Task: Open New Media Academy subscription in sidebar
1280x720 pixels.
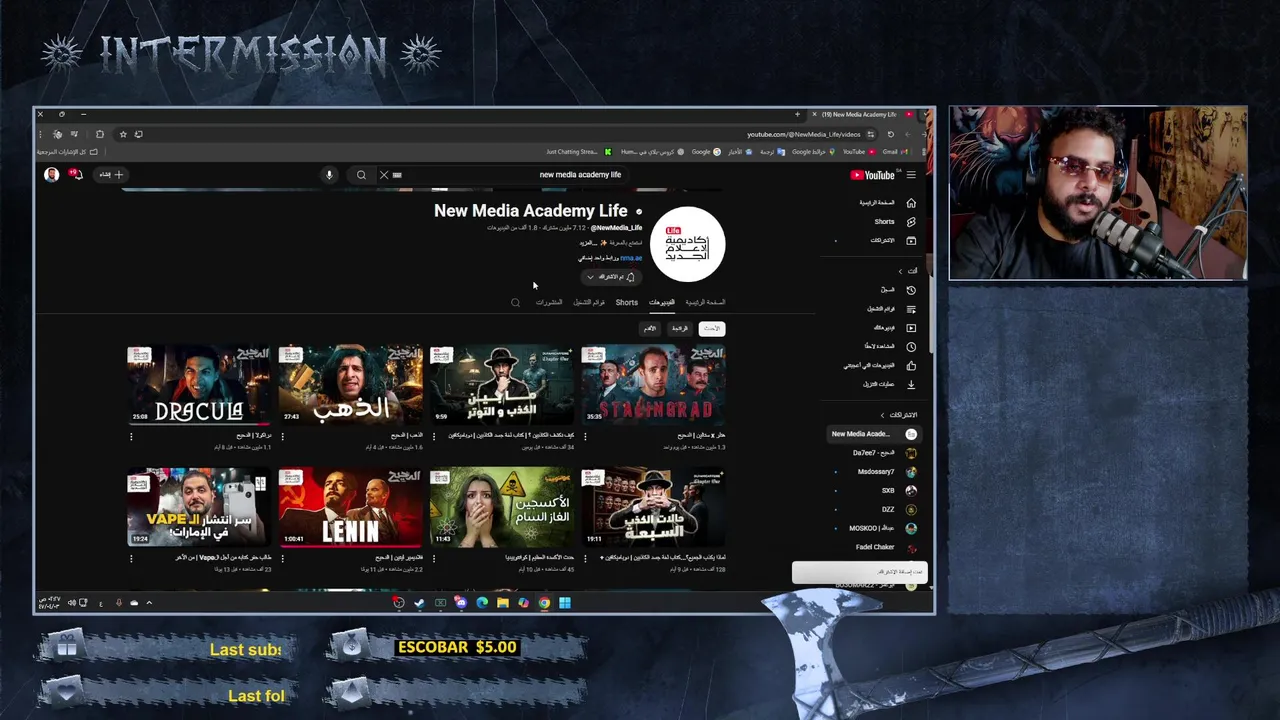Action: coord(873,434)
